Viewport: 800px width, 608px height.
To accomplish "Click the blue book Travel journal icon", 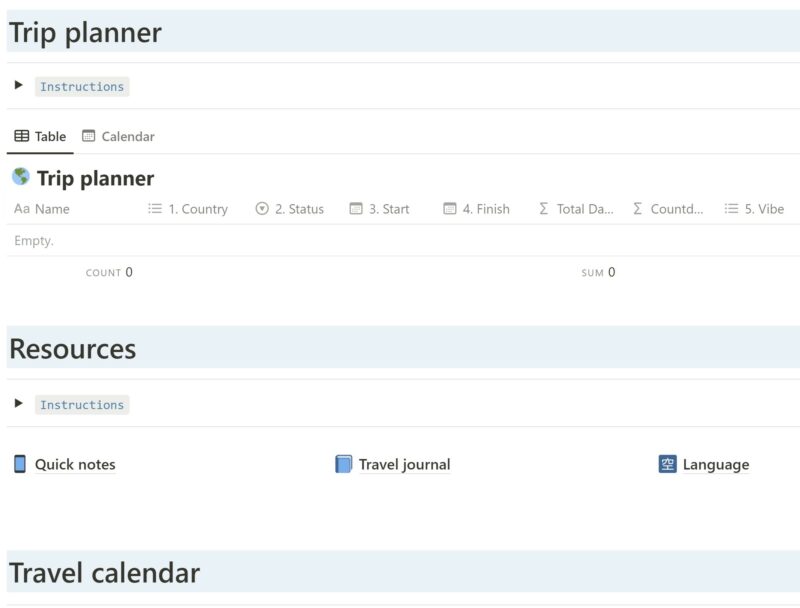I will pyautogui.click(x=344, y=464).
